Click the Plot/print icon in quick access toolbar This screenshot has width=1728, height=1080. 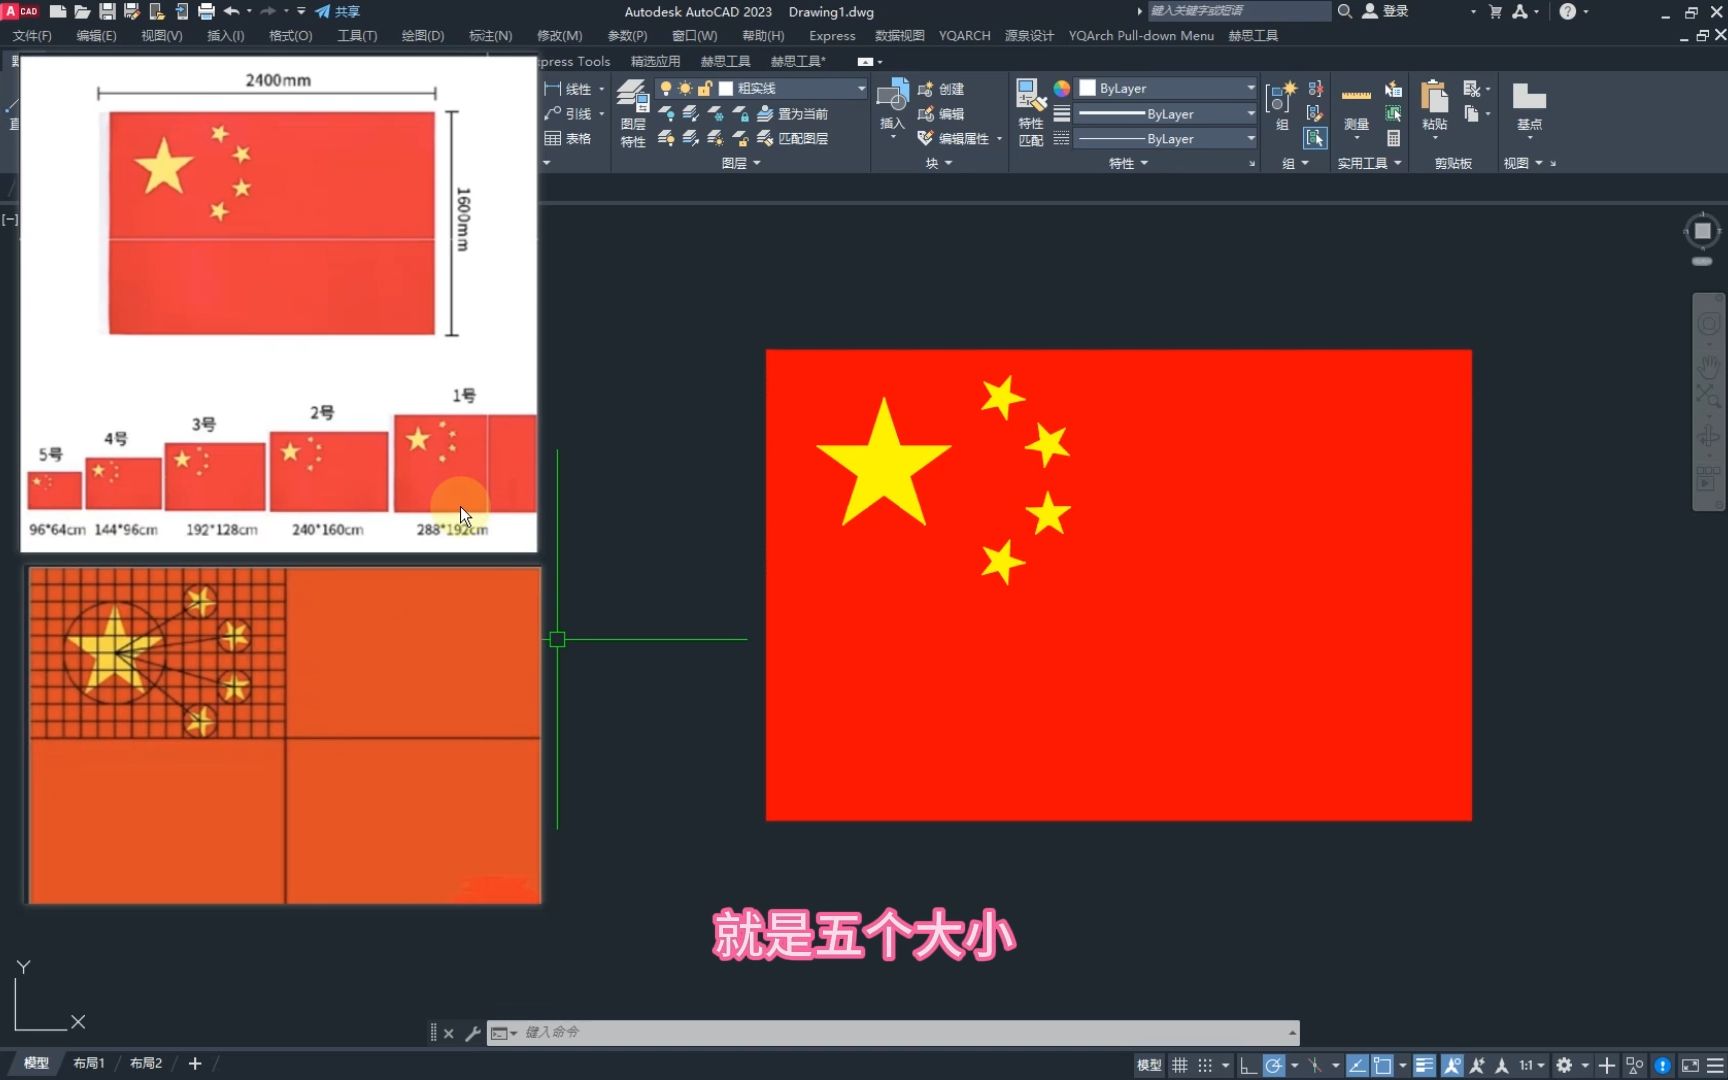coord(206,11)
